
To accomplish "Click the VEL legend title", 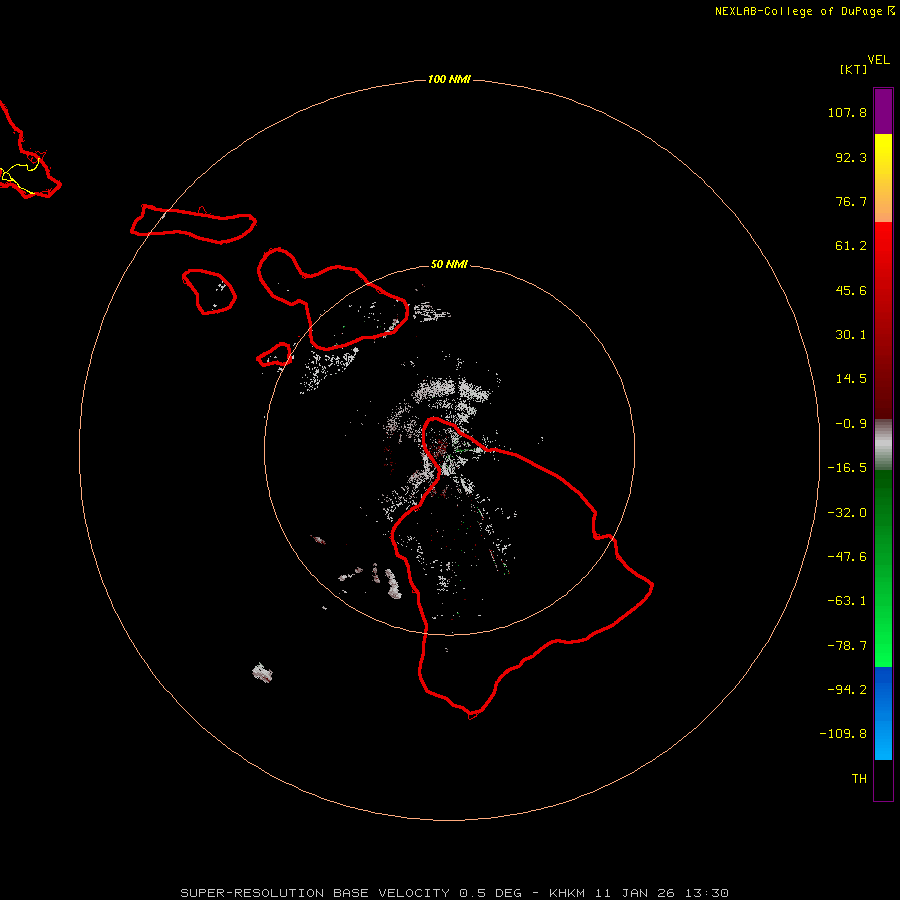I will [x=879, y=60].
